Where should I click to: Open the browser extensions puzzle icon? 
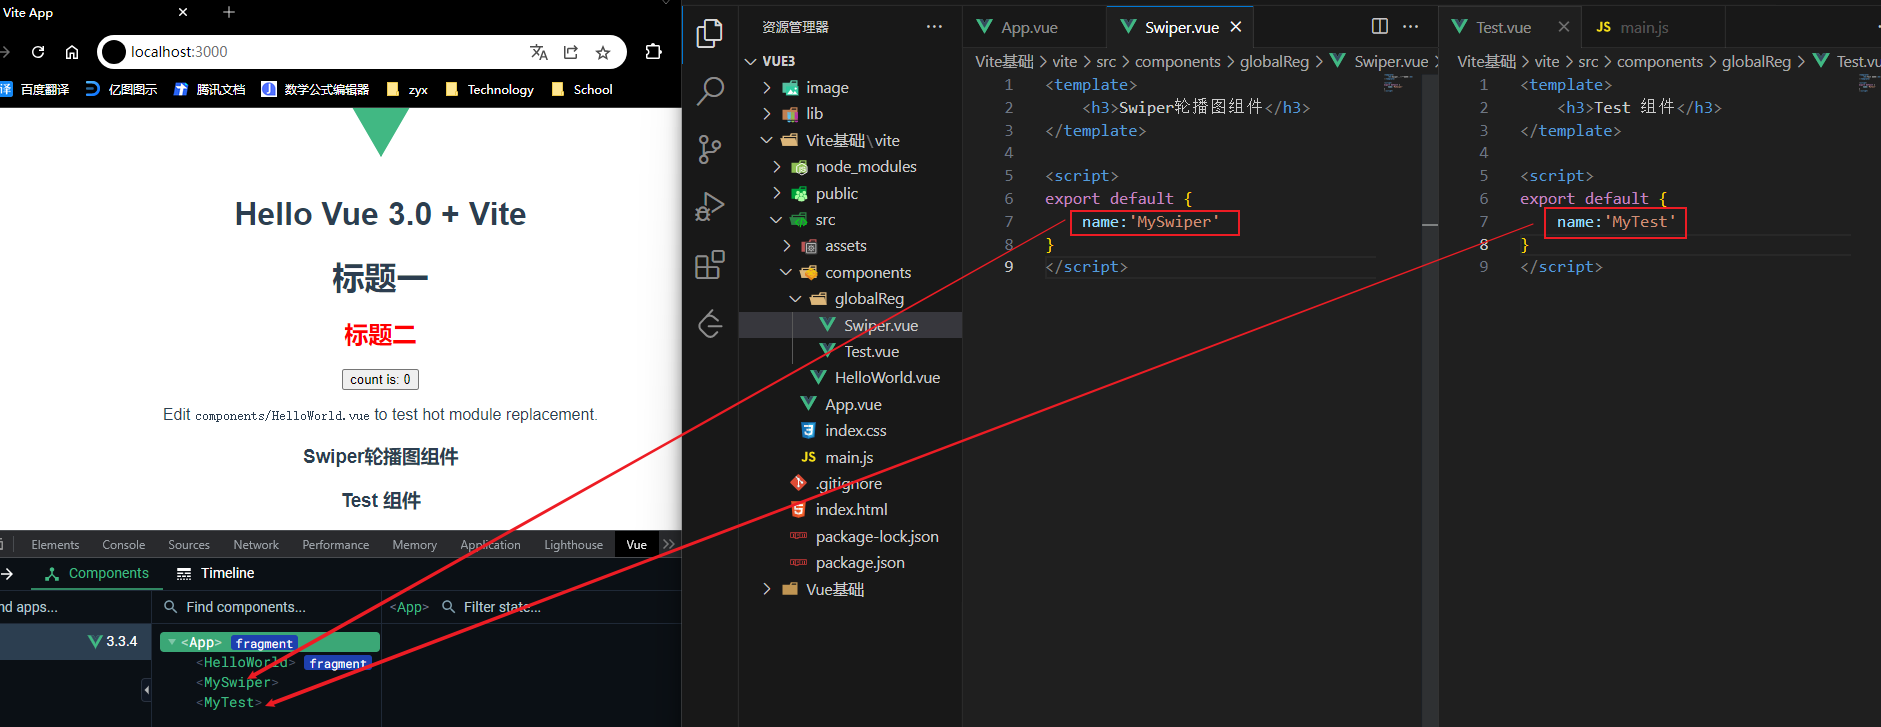(x=653, y=52)
